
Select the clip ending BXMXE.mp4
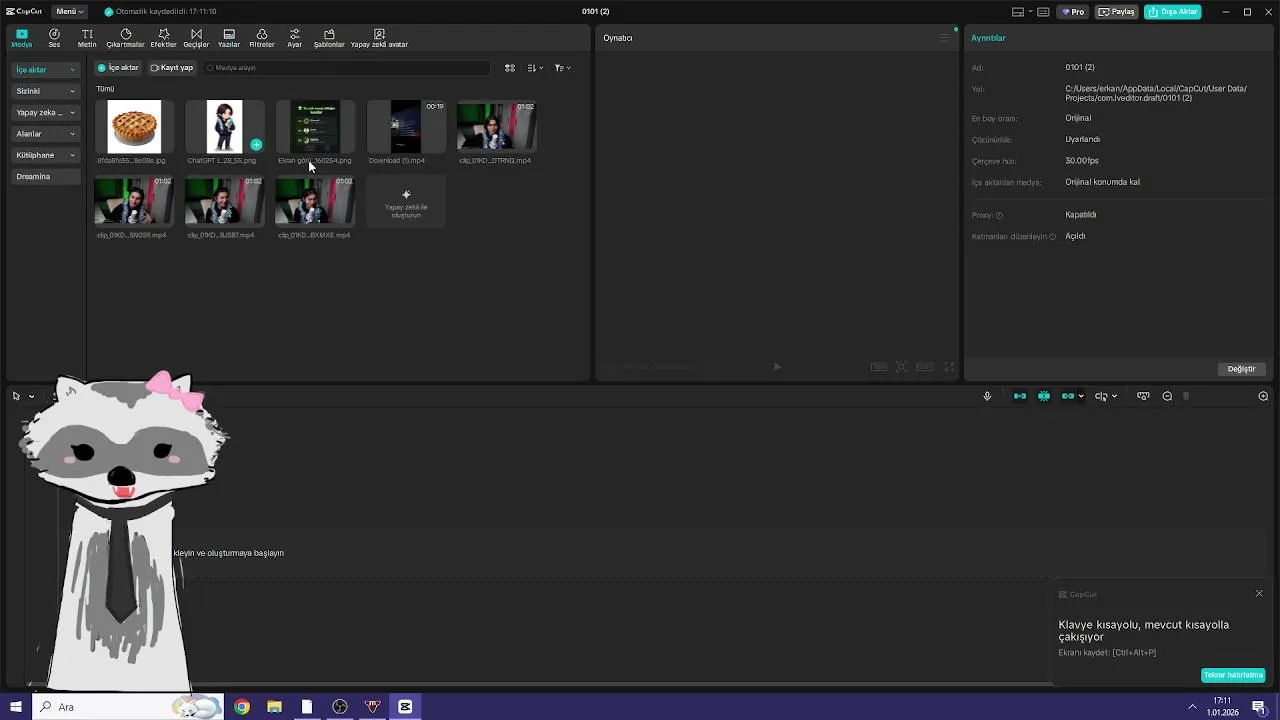point(315,201)
